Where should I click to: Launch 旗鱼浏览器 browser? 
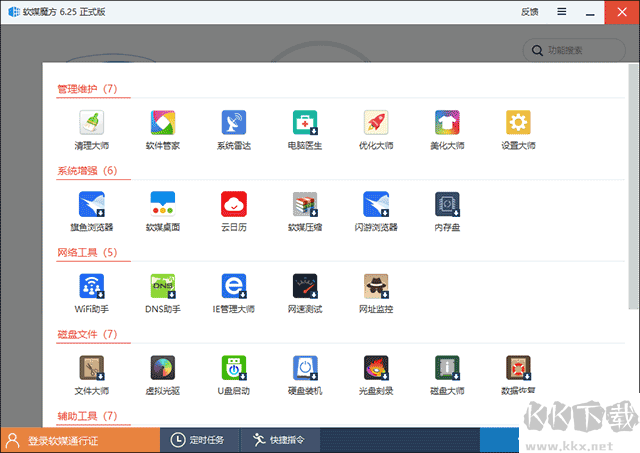click(x=91, y=211)
